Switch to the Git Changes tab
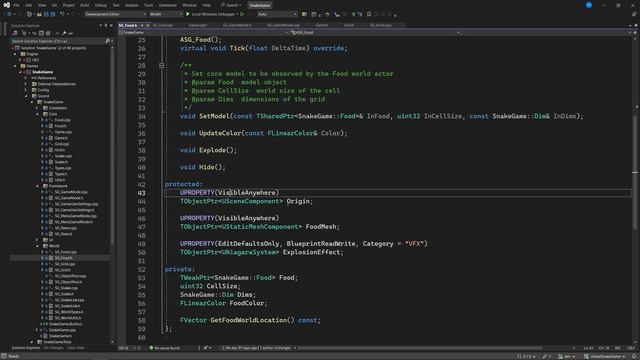 tap(53, 348)
